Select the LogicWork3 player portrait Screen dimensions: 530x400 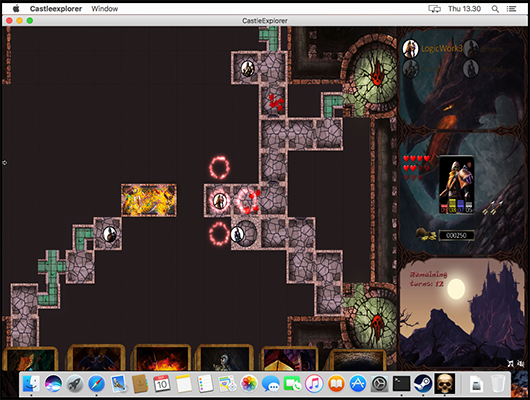(x=410, y=49)
